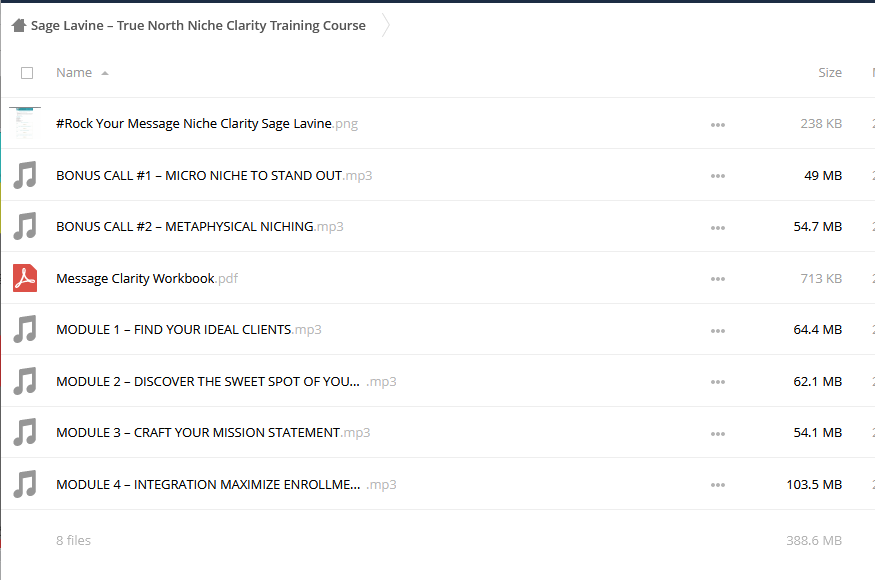Screen dimensions: 875x580
Task: Open more options for Message Clarity Workbook
Action: coord(718,279)
